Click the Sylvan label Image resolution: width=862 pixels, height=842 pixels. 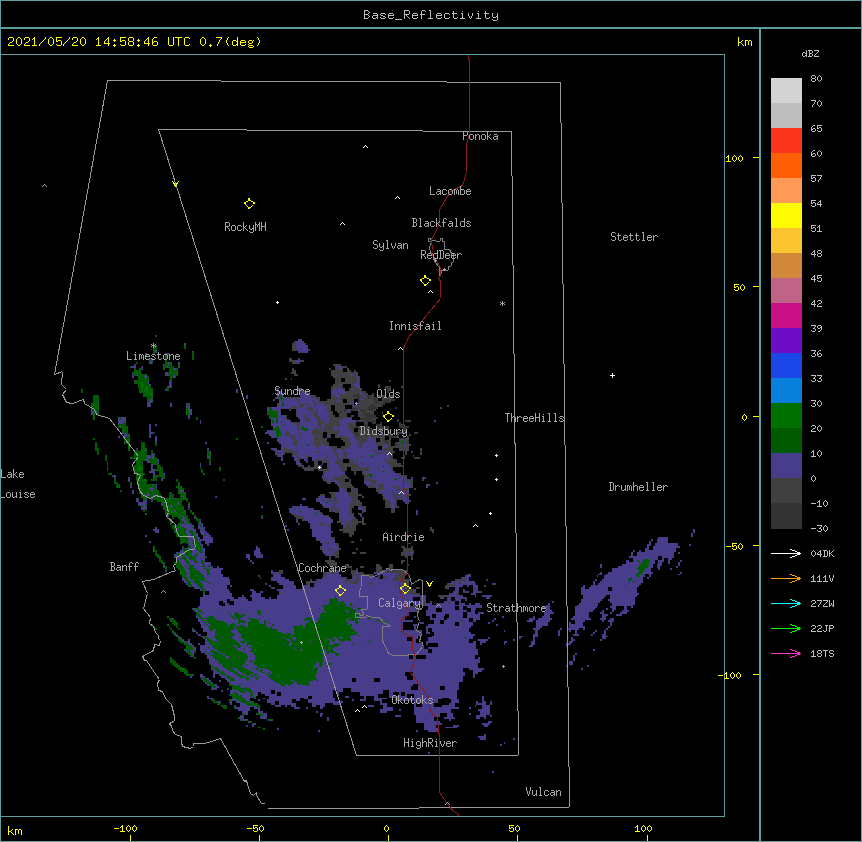pyautogui.click(x=390, y=245)
